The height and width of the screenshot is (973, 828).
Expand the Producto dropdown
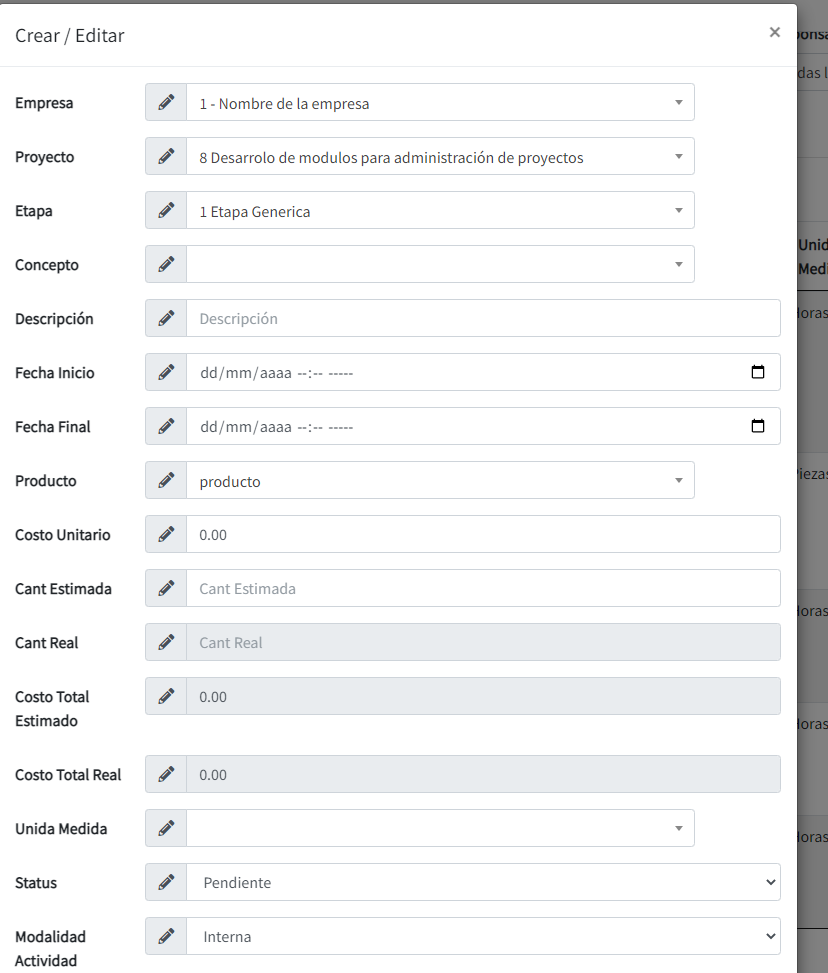pyautogui.click(x=440, y=480)
